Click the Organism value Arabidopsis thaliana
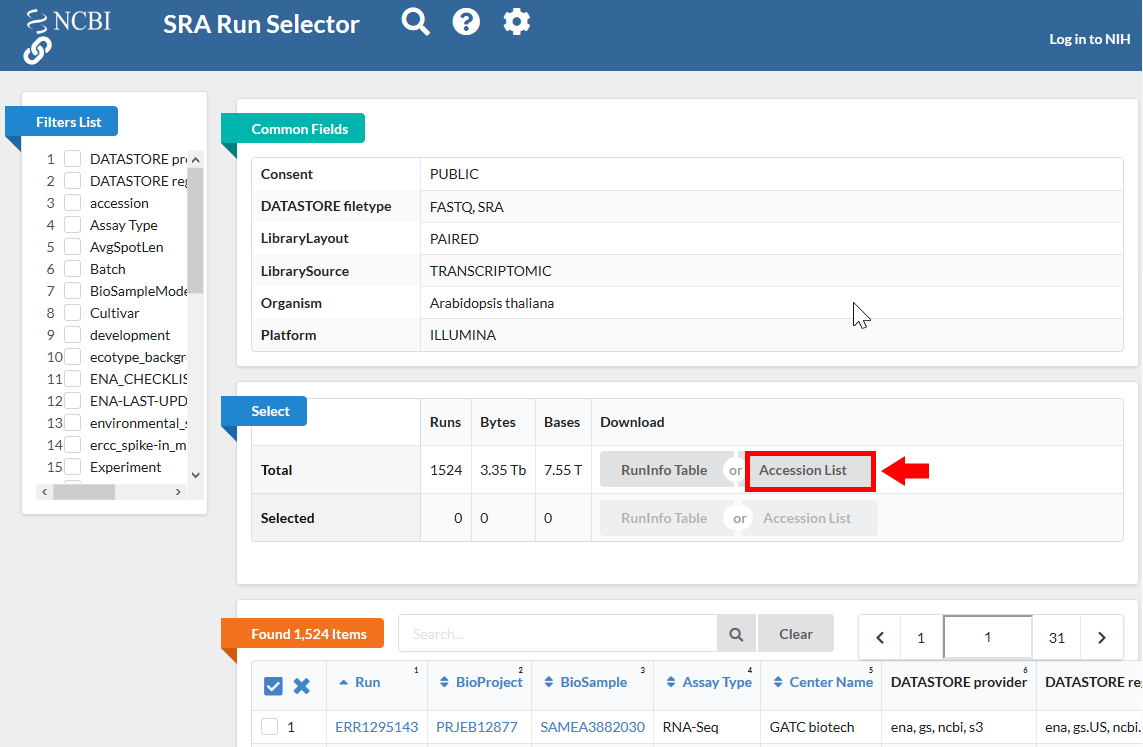 pos(492,303)
